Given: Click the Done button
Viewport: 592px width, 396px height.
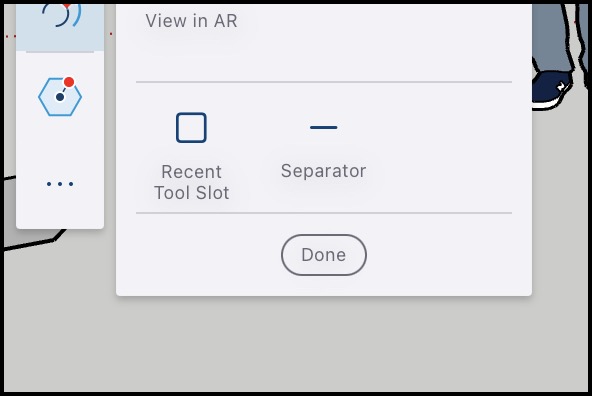Looking at the screenshot, I should 324,255.
